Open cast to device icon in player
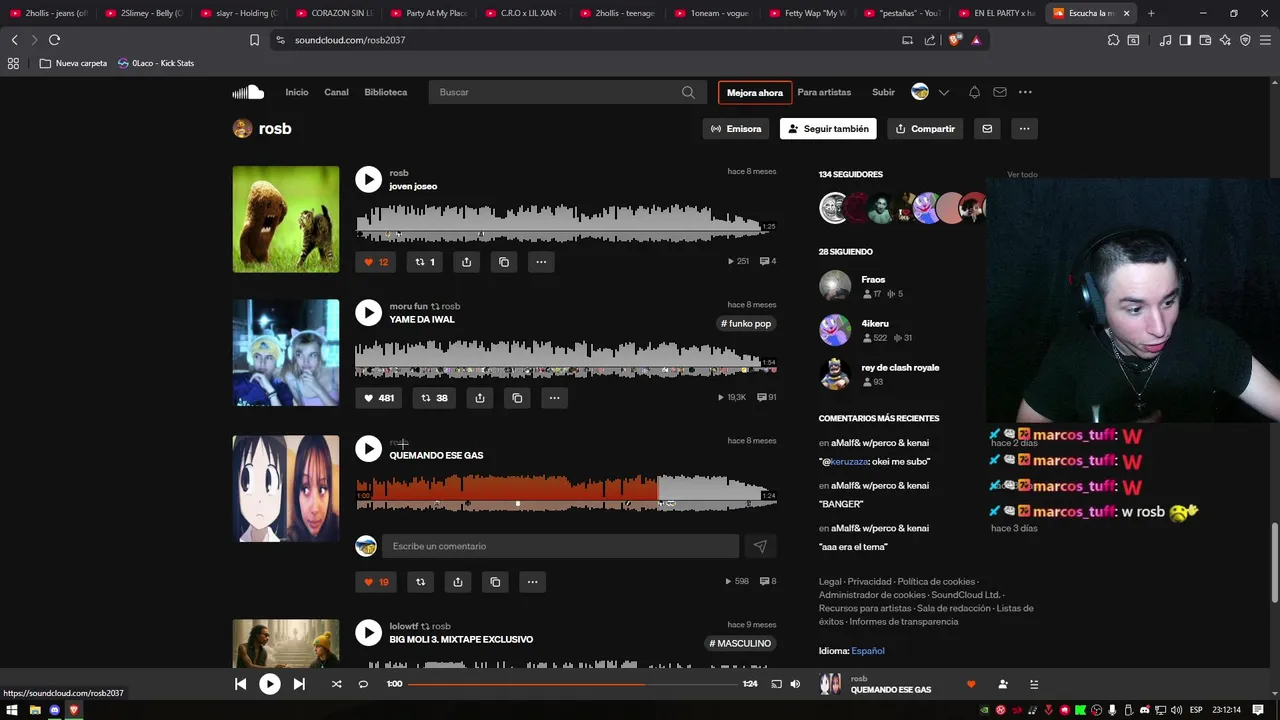The image size is (1280, 720). [x=776, y=684]
